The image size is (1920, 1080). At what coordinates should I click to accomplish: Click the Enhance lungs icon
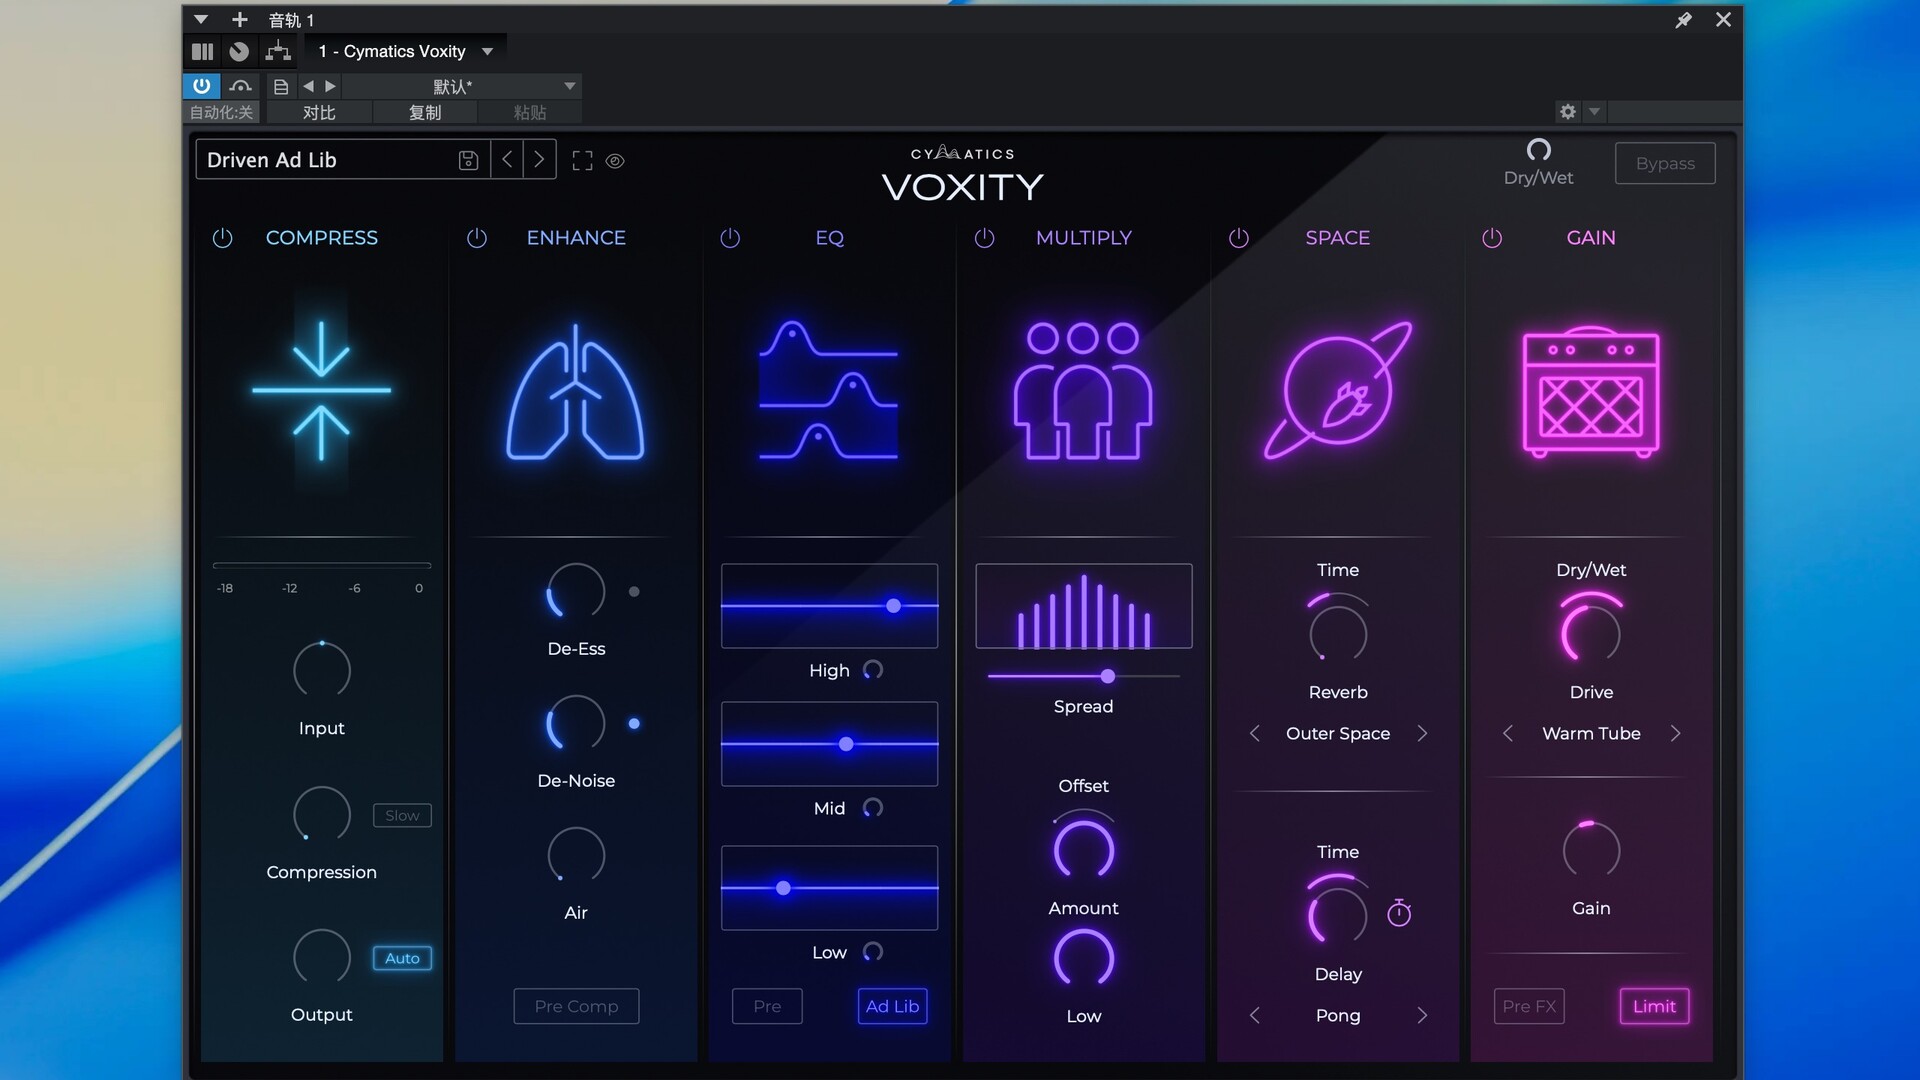[x=575, y=392]
